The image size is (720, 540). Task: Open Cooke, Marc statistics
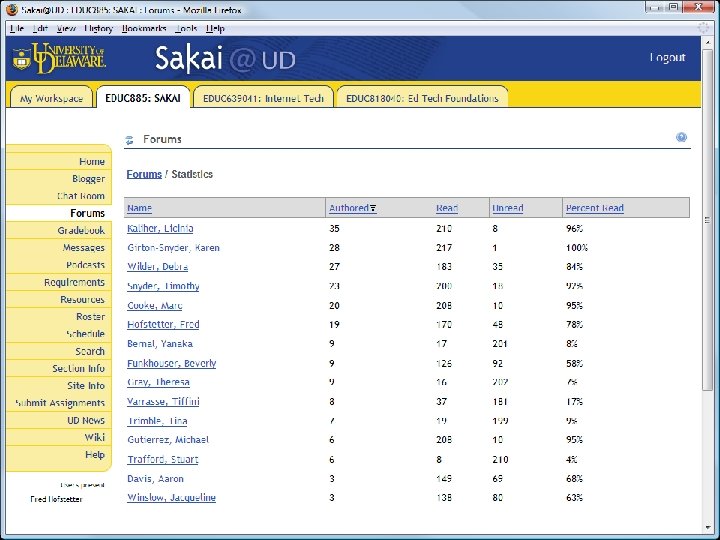[155, 305]
